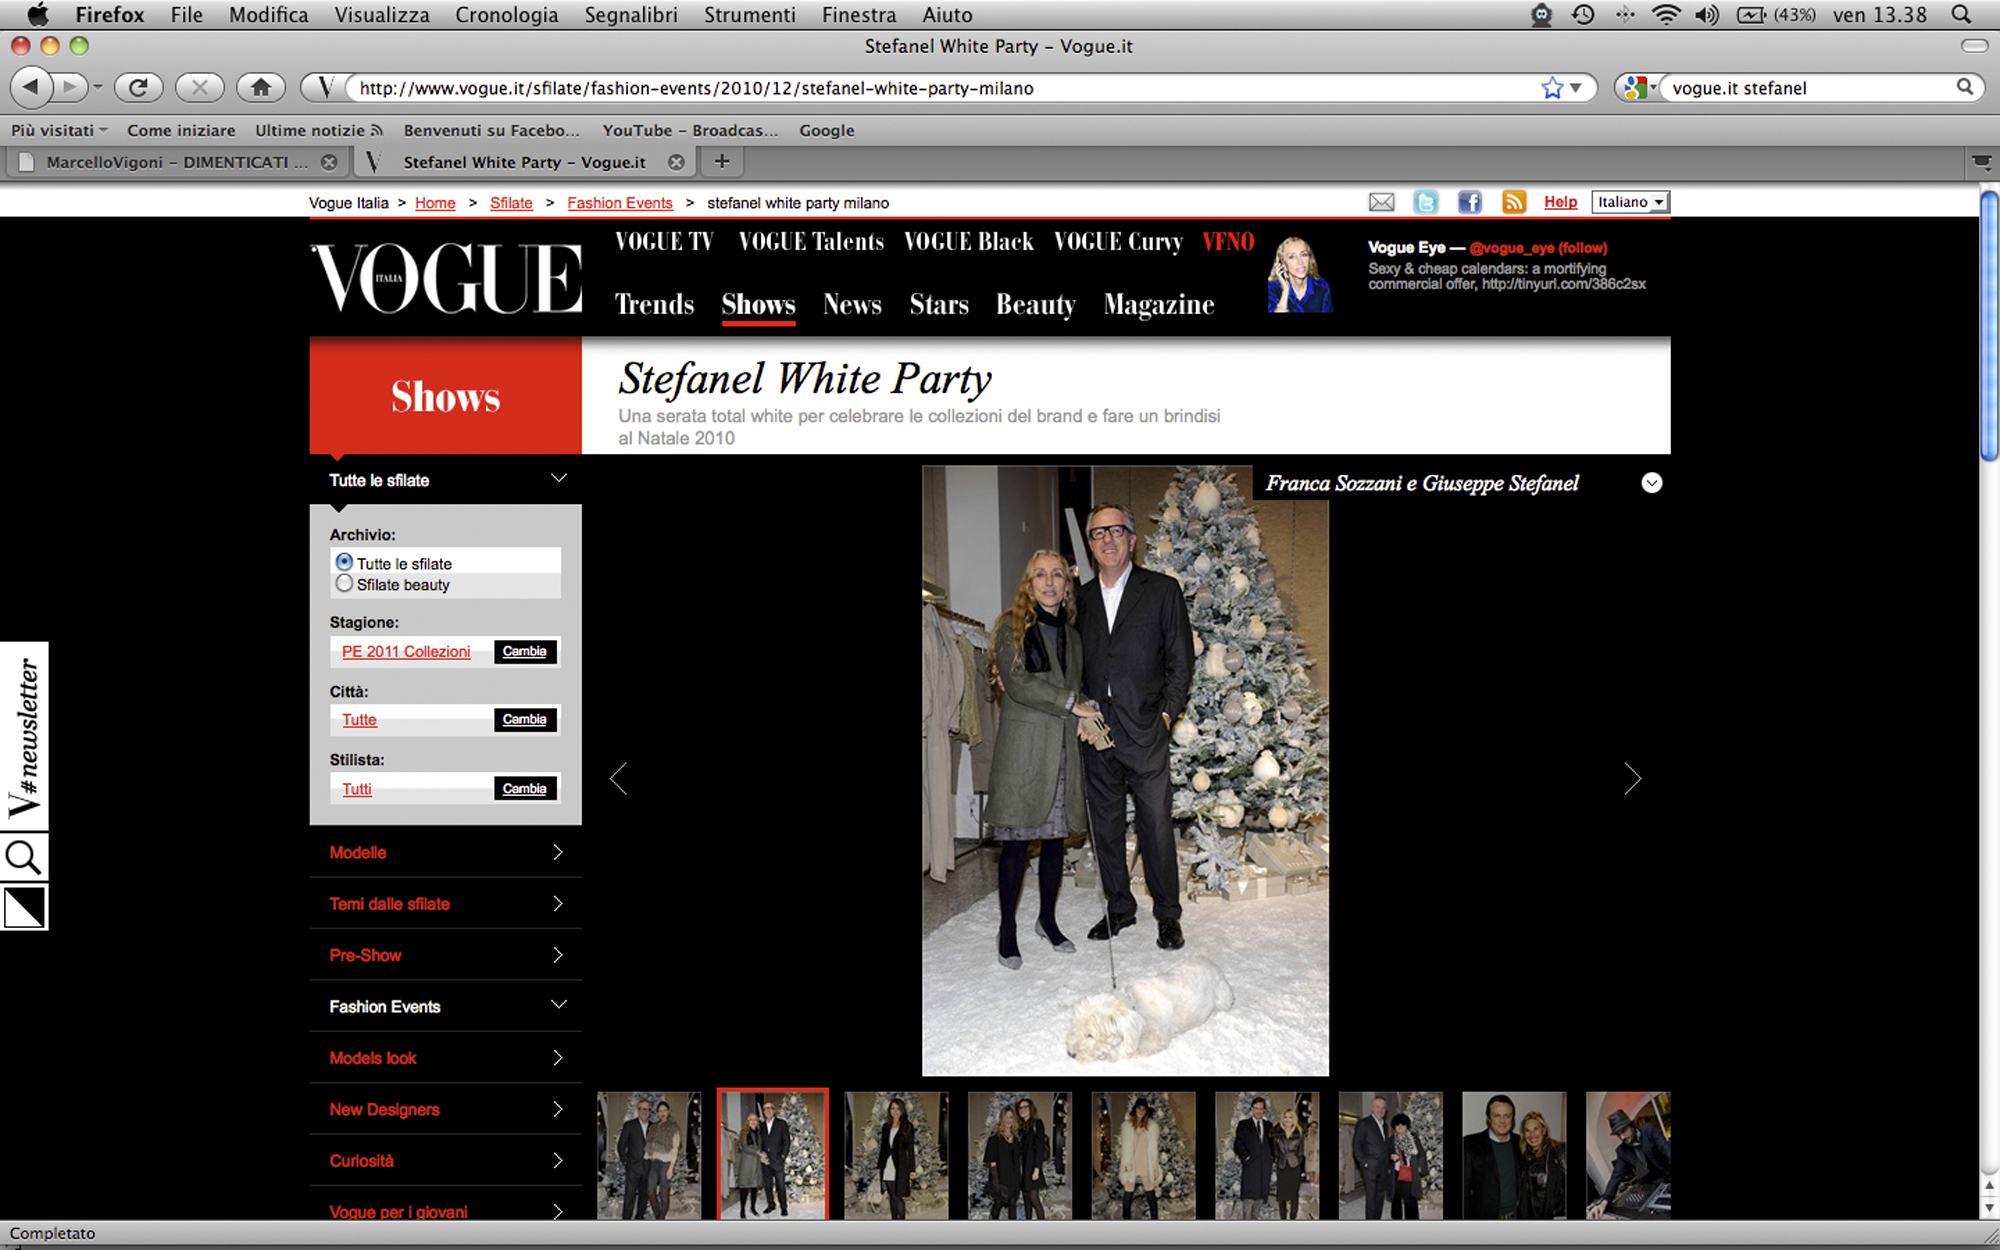Click the URL address bar

[x=940, y=88]
